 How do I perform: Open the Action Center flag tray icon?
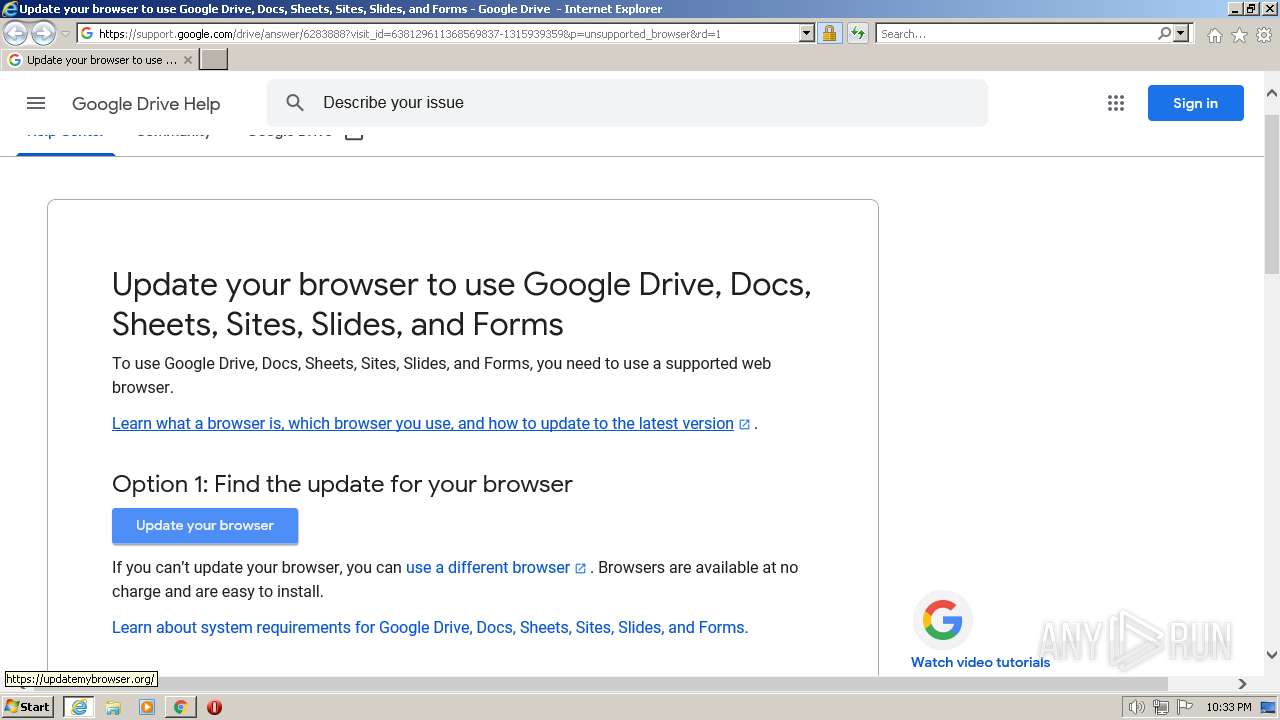[x=1185, y=707]
